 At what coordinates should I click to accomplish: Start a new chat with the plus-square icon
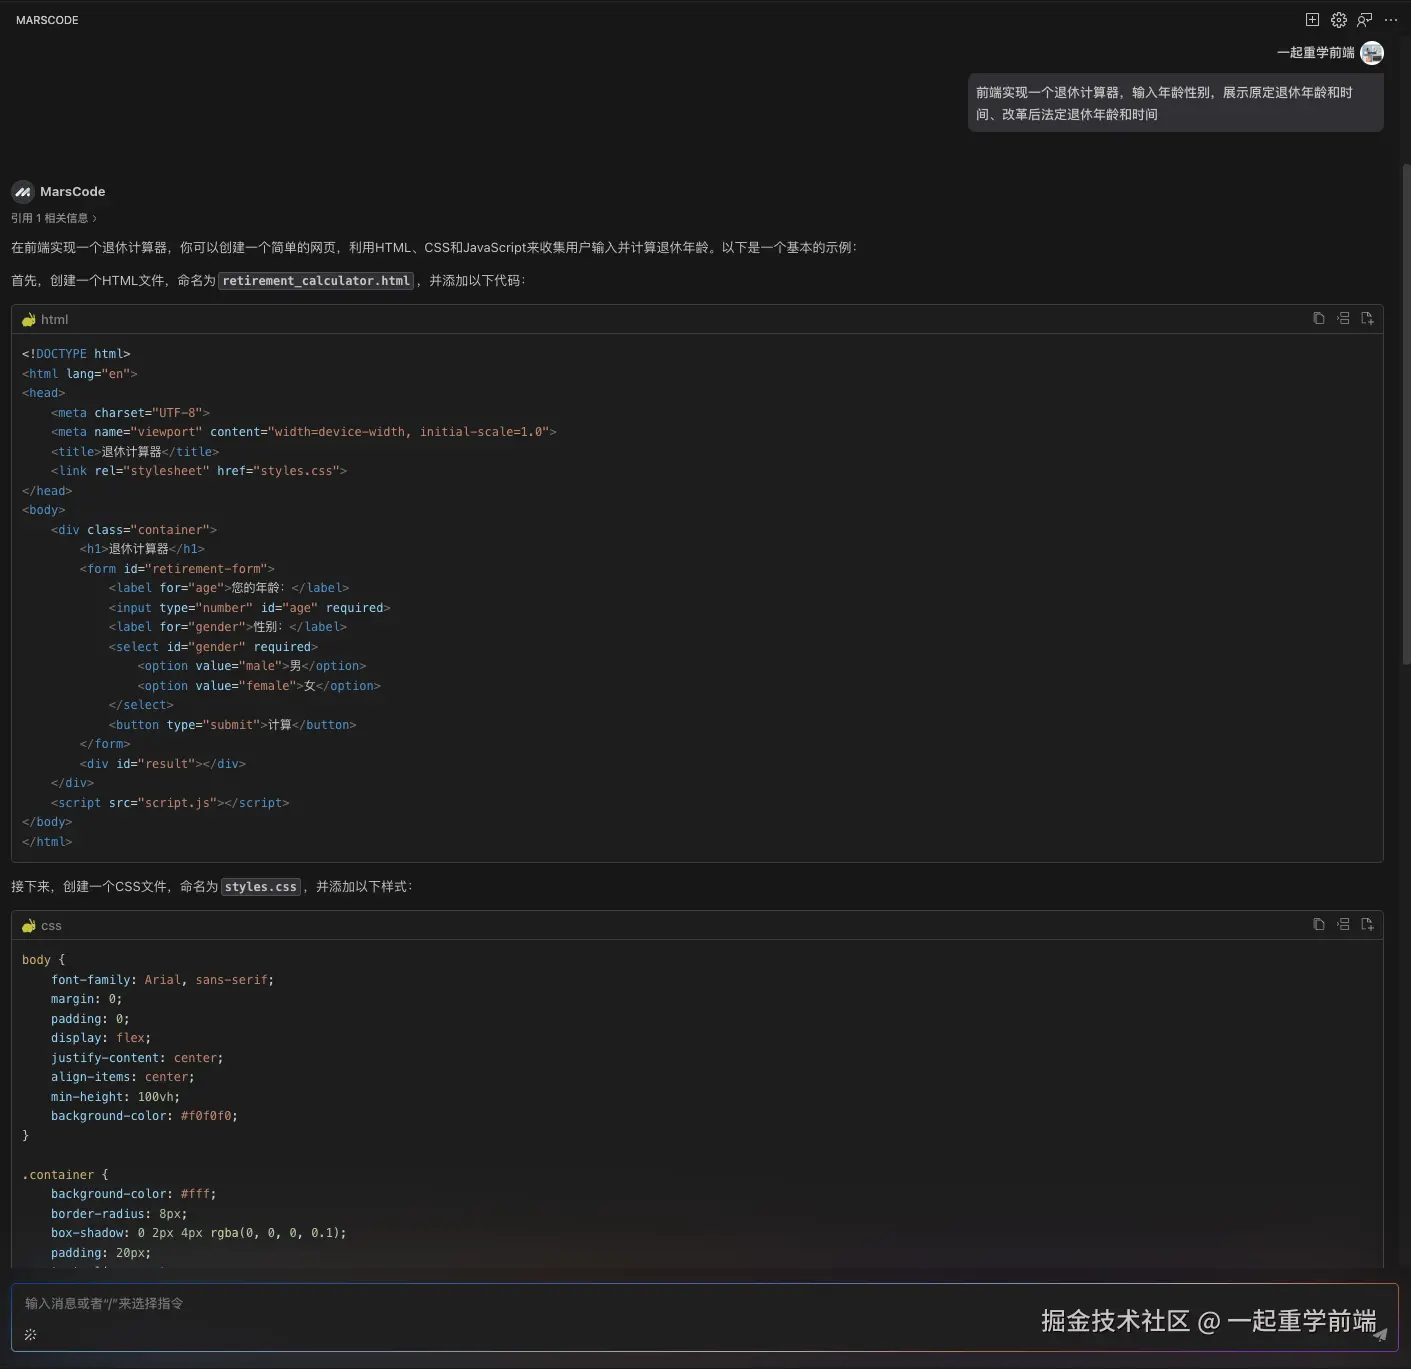point(1312,20)
